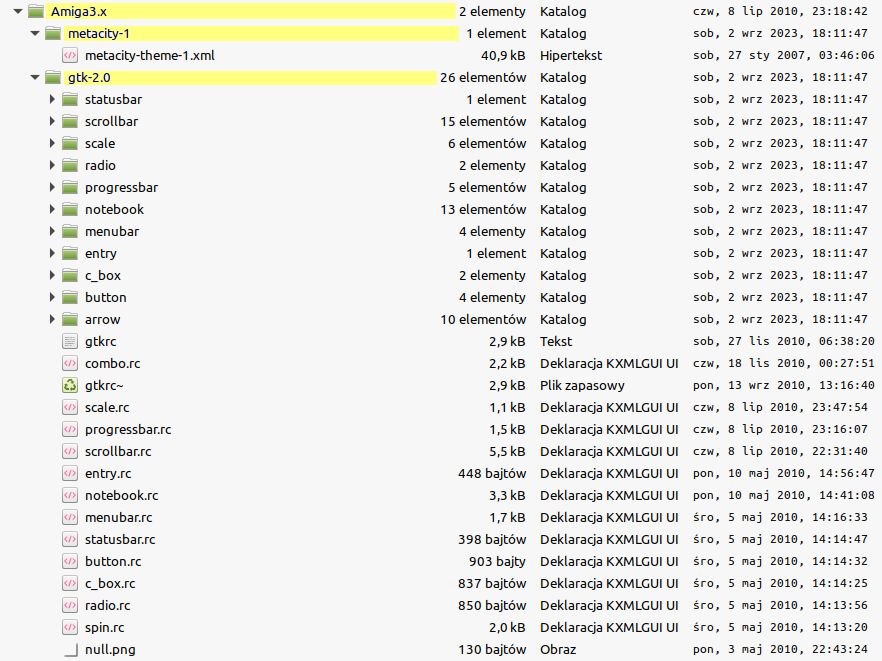Select the button.rc file name
The height and width of the screenshot is (661, 882).
[x=113, y=561]
